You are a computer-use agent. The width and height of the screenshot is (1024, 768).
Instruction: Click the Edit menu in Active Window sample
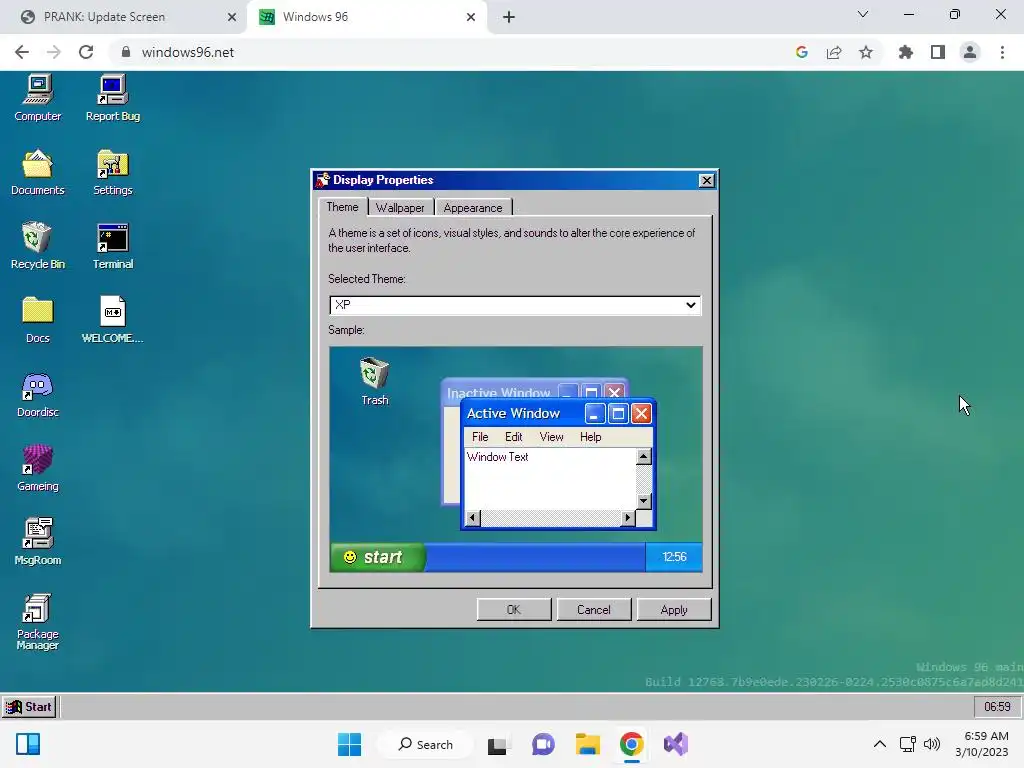click(513, 437)
